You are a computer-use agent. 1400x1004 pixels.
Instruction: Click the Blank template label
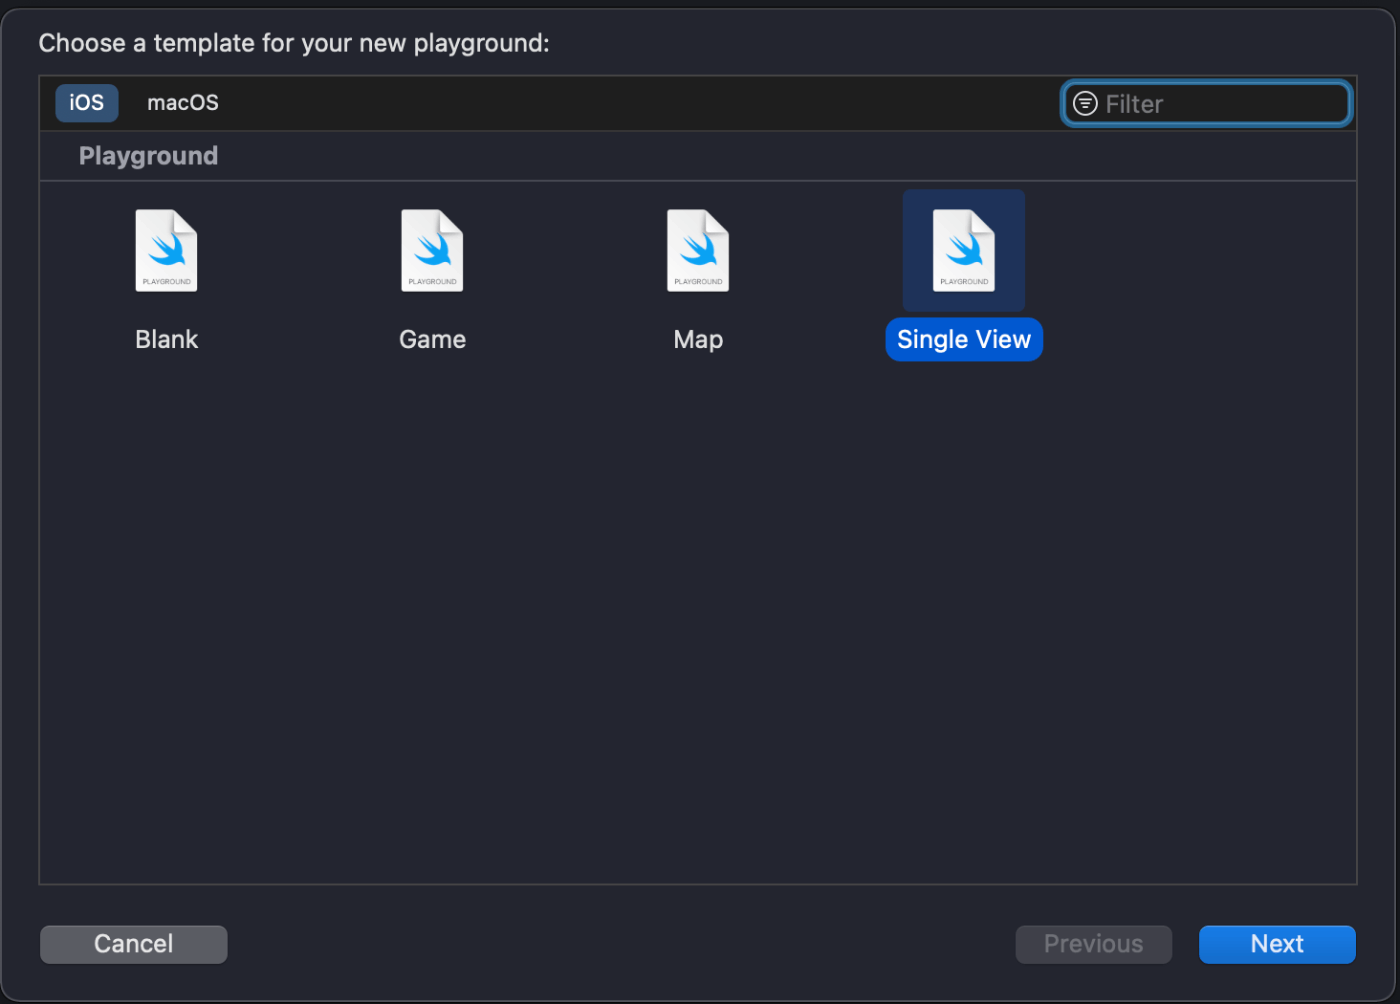[x=167, y=340]
